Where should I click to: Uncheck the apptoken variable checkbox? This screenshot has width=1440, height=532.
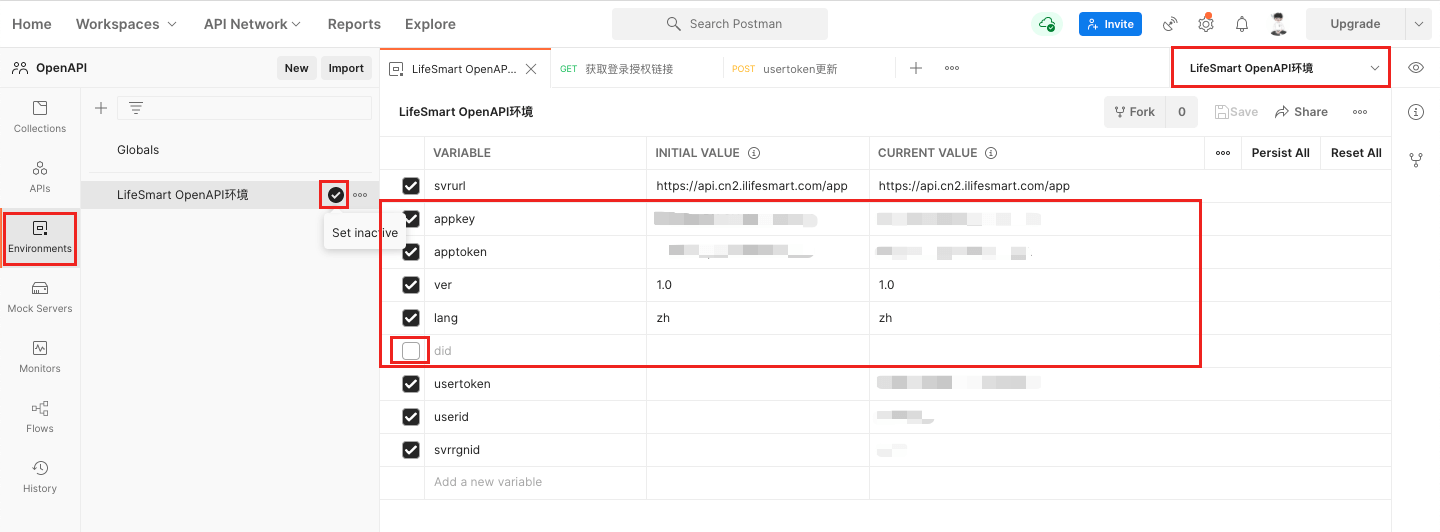click(411, 252)
